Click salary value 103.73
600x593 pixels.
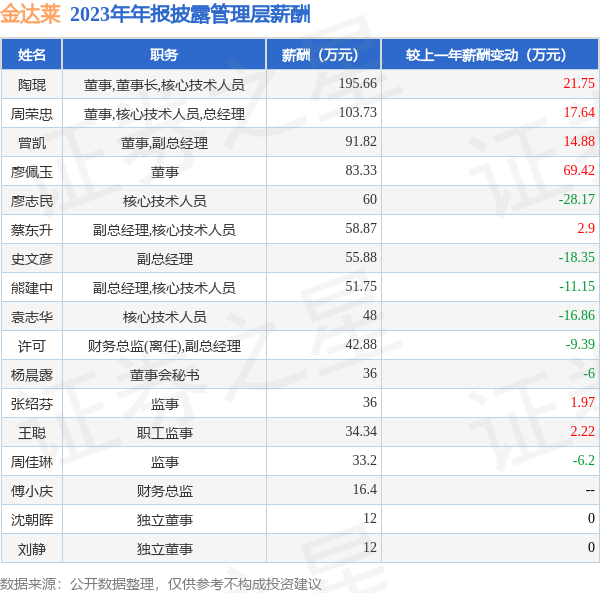[x=358, y=112]
